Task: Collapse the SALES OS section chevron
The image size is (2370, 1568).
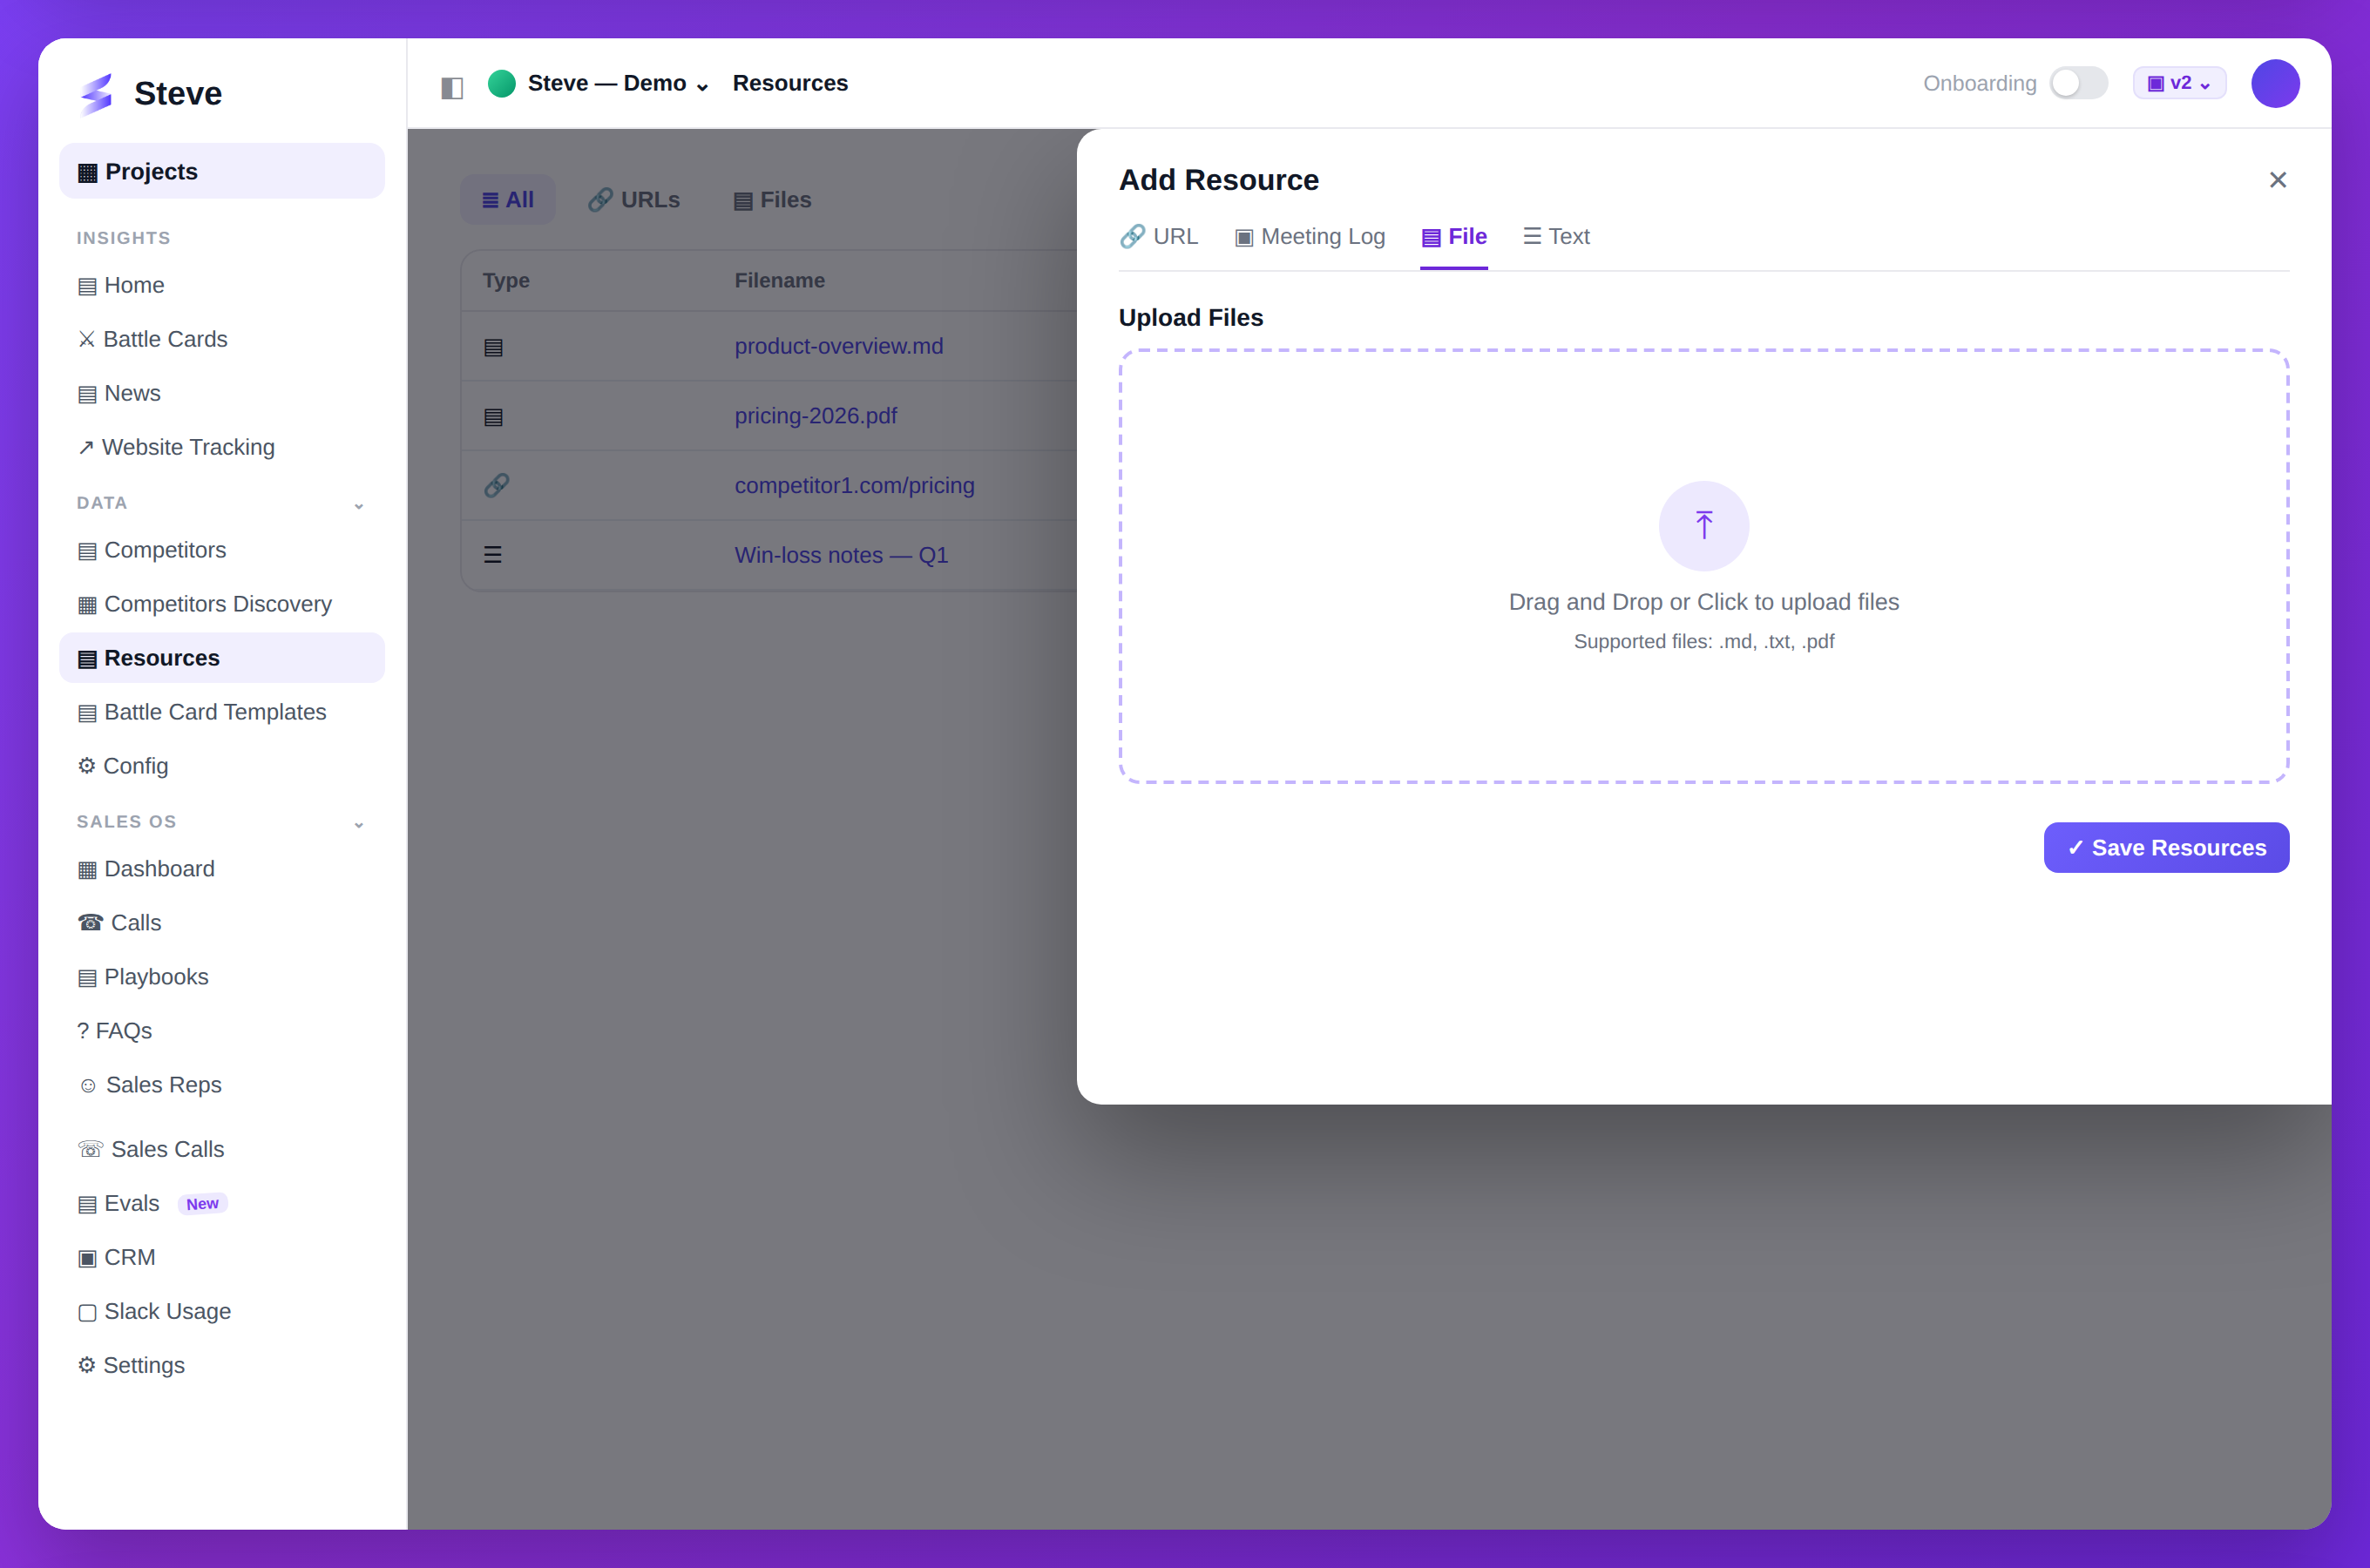Action: pyautogui.click(x=359, y=825)
